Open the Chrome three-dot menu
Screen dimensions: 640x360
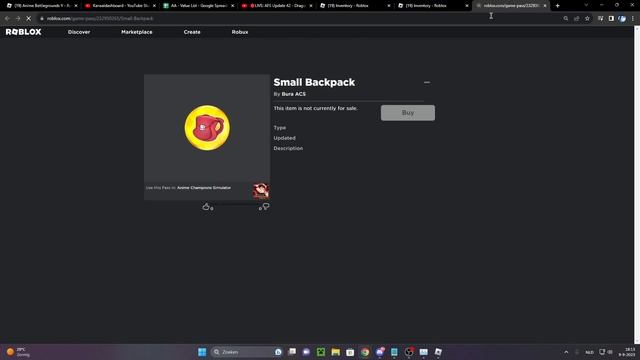pyautogui.click(x=633, y=18)
